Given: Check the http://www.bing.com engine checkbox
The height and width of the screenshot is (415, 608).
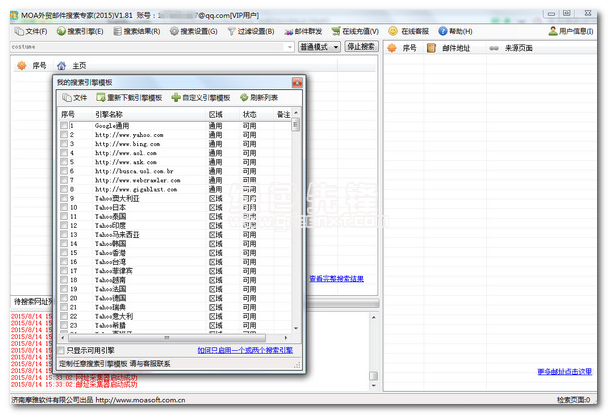Looking at the screenshot, I should (64, 144).
